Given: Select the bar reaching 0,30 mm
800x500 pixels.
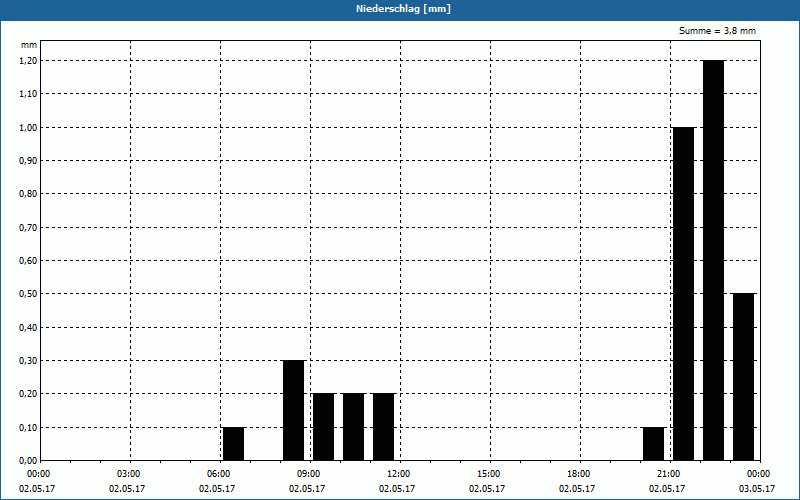Looking at the screenshot, I should tap(293, 410).
